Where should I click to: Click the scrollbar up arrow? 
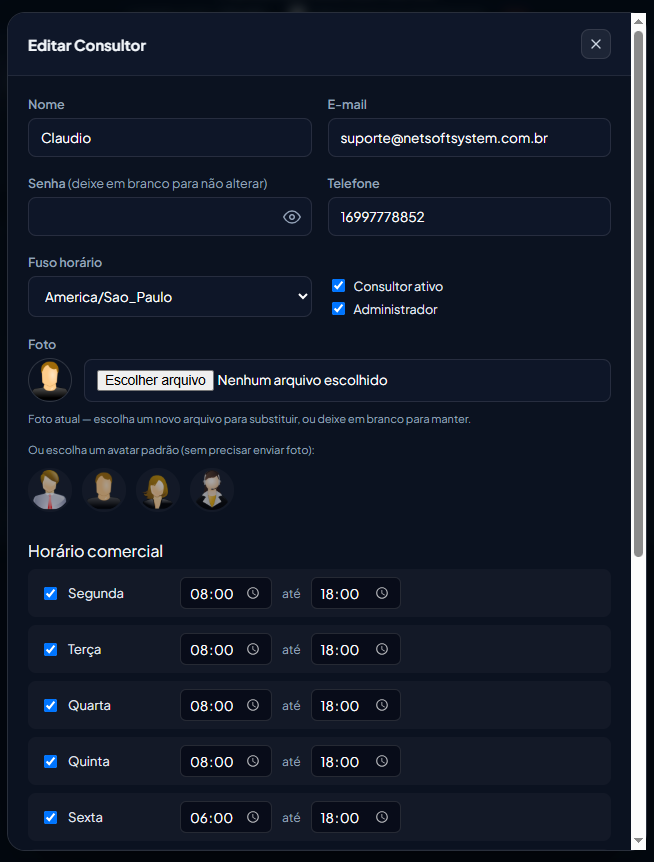[x=639, y=21]
